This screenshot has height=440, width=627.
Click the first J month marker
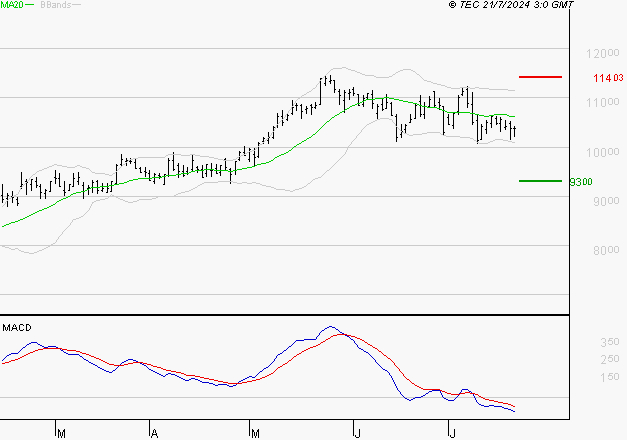357,434
